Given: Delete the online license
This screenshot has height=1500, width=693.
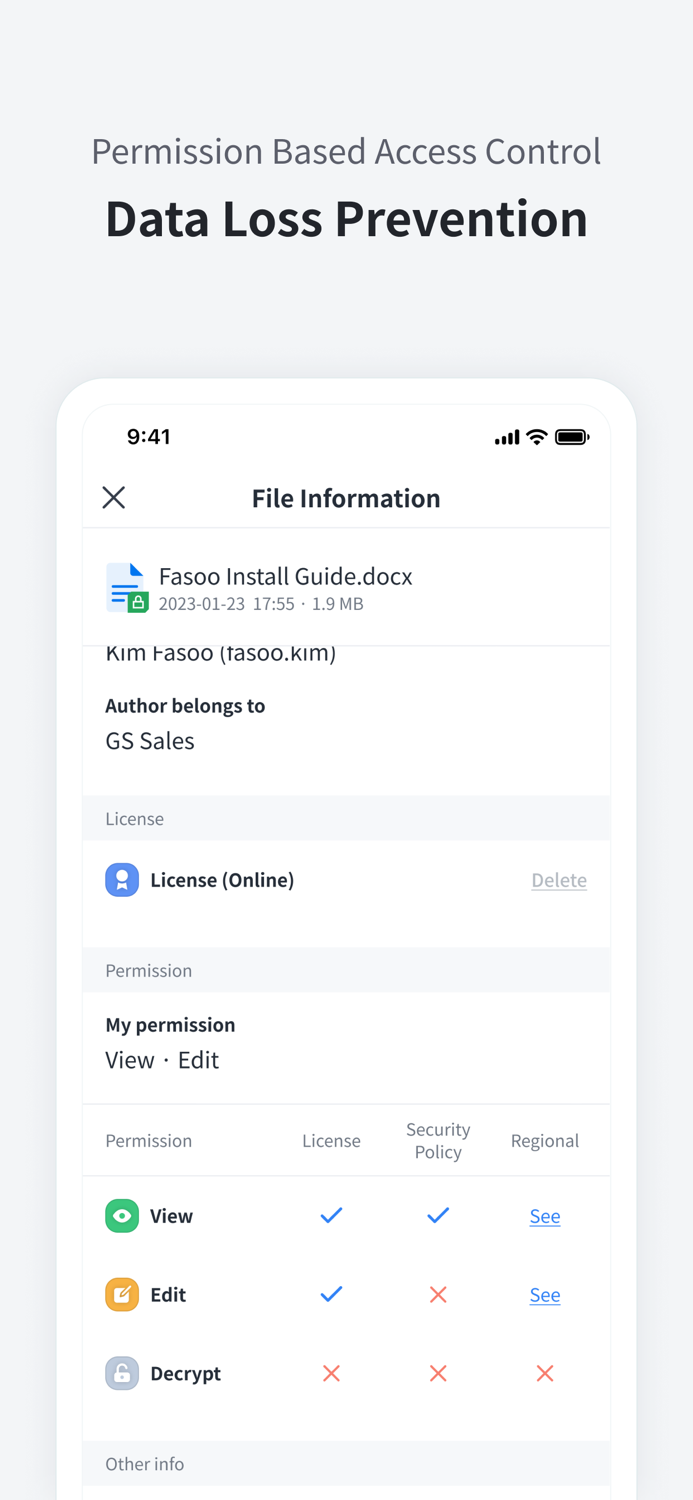Looking at the screenshot, I should coord(559,879).
